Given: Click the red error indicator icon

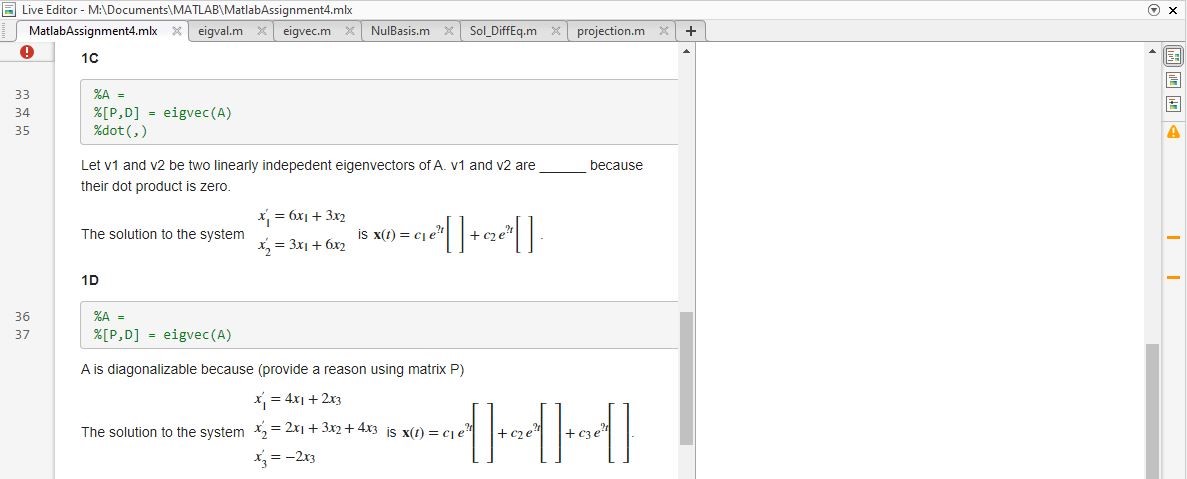Looking at the screenshot, I should (27, 52).
